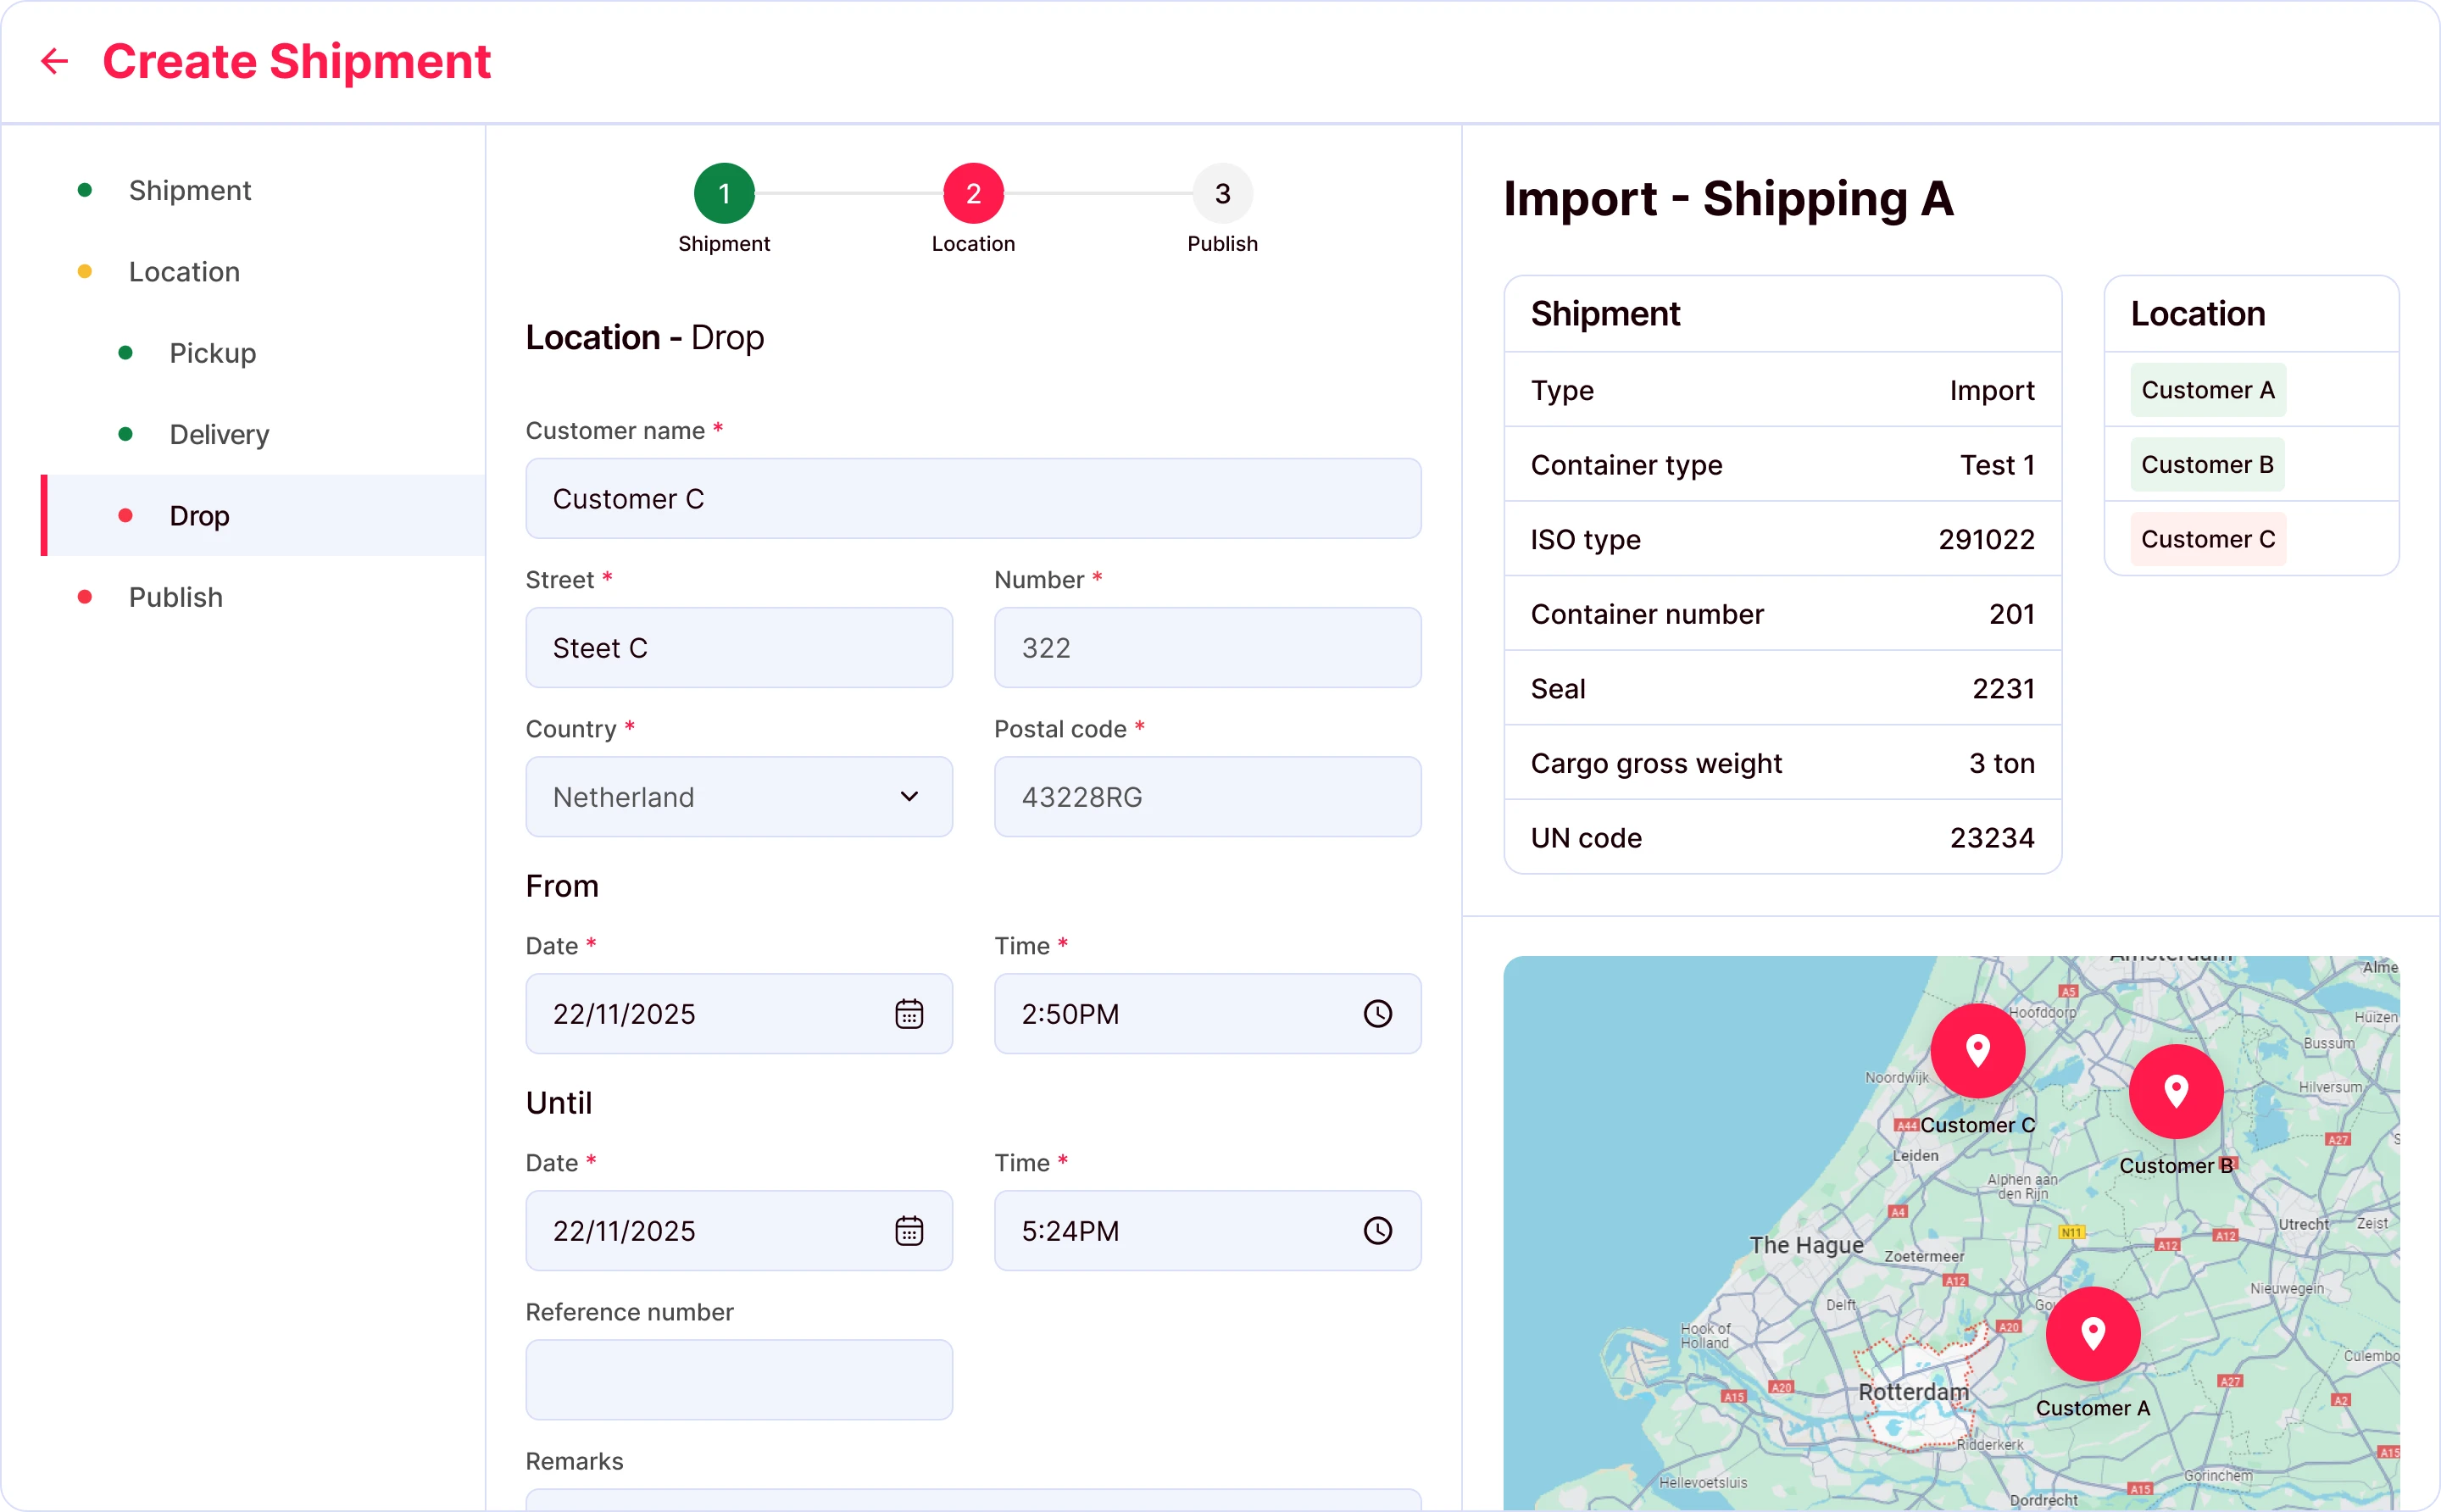Click the empty Reference number field
The height and width of the screenshot is (1512, 2441).
tap(739, 1380)
